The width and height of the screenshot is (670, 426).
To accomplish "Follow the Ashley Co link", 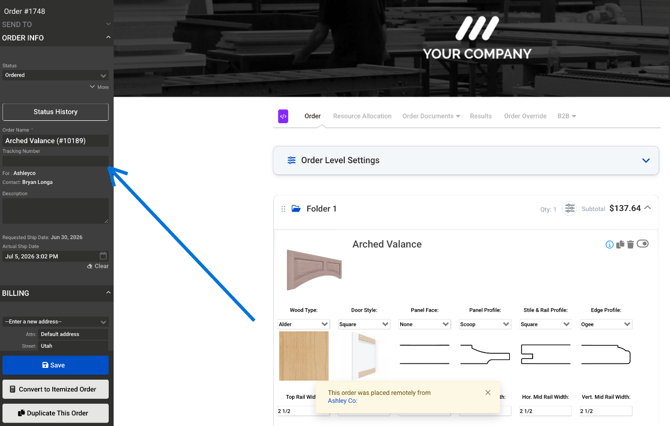I will click(x=342, y=401).
